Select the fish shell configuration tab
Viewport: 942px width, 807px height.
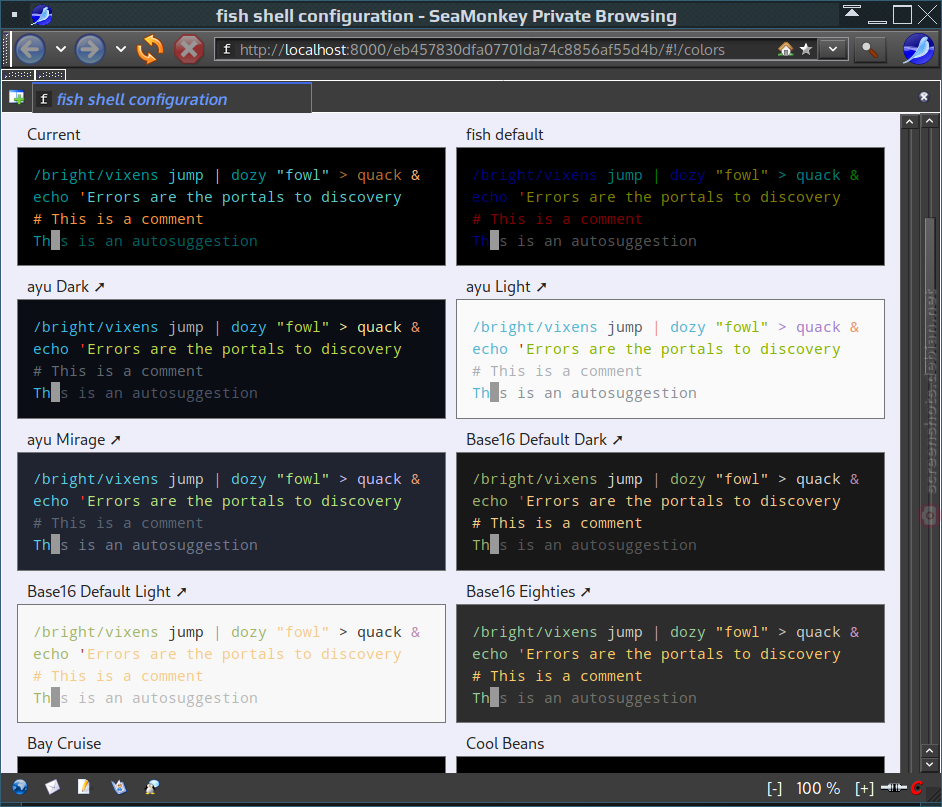(x=171, y=99)
